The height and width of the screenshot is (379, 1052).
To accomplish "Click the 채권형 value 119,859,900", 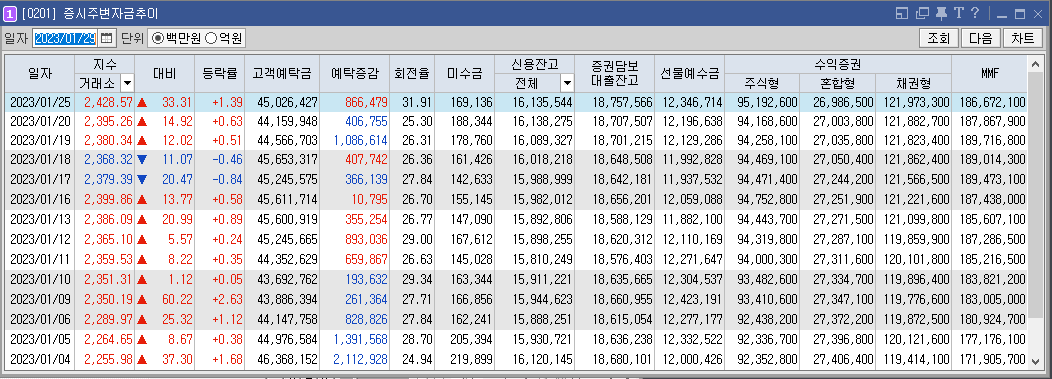I will pyautogui.click(x=918, y=238).
